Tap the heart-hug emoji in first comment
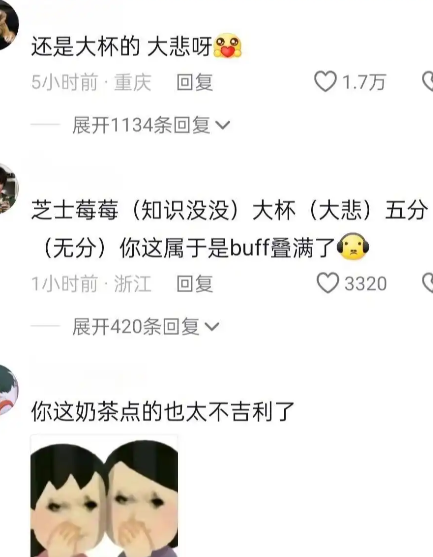Image resolution: width=433 pixels, height=557 pixels. tap(227, 46)
